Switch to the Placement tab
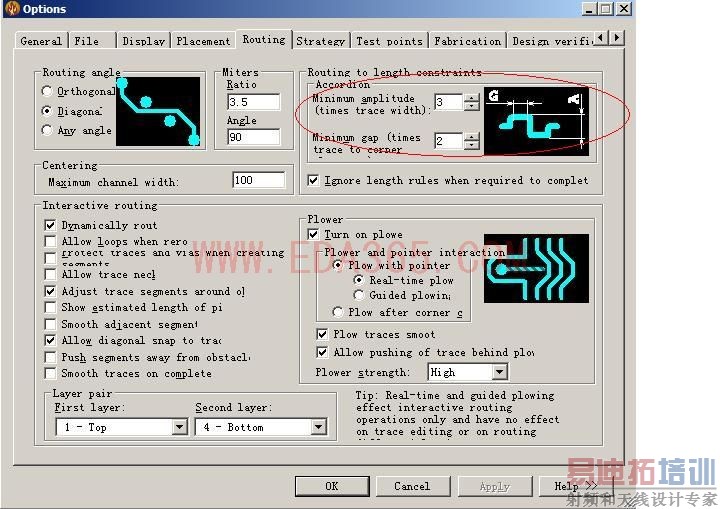 coord(203,41)
